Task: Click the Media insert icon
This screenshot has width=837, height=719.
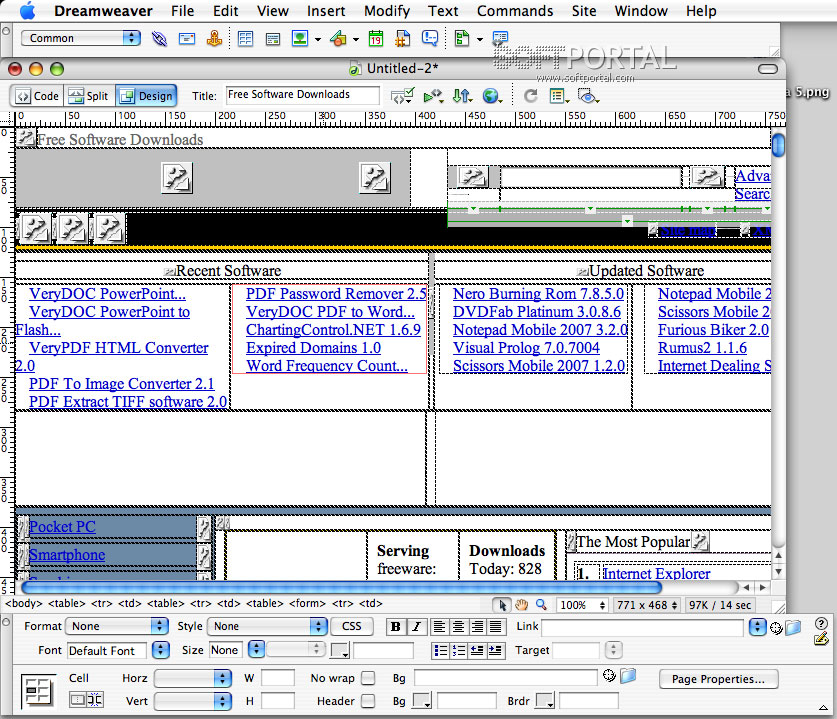Action: 338,38
